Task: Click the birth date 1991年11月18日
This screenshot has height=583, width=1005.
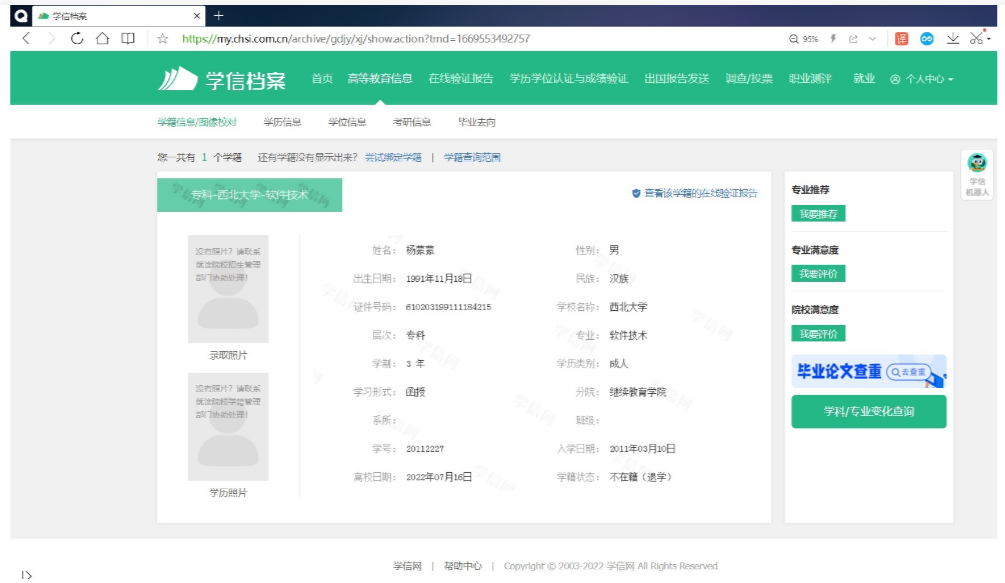Action: pyautogui.click(x=439, y=279)
